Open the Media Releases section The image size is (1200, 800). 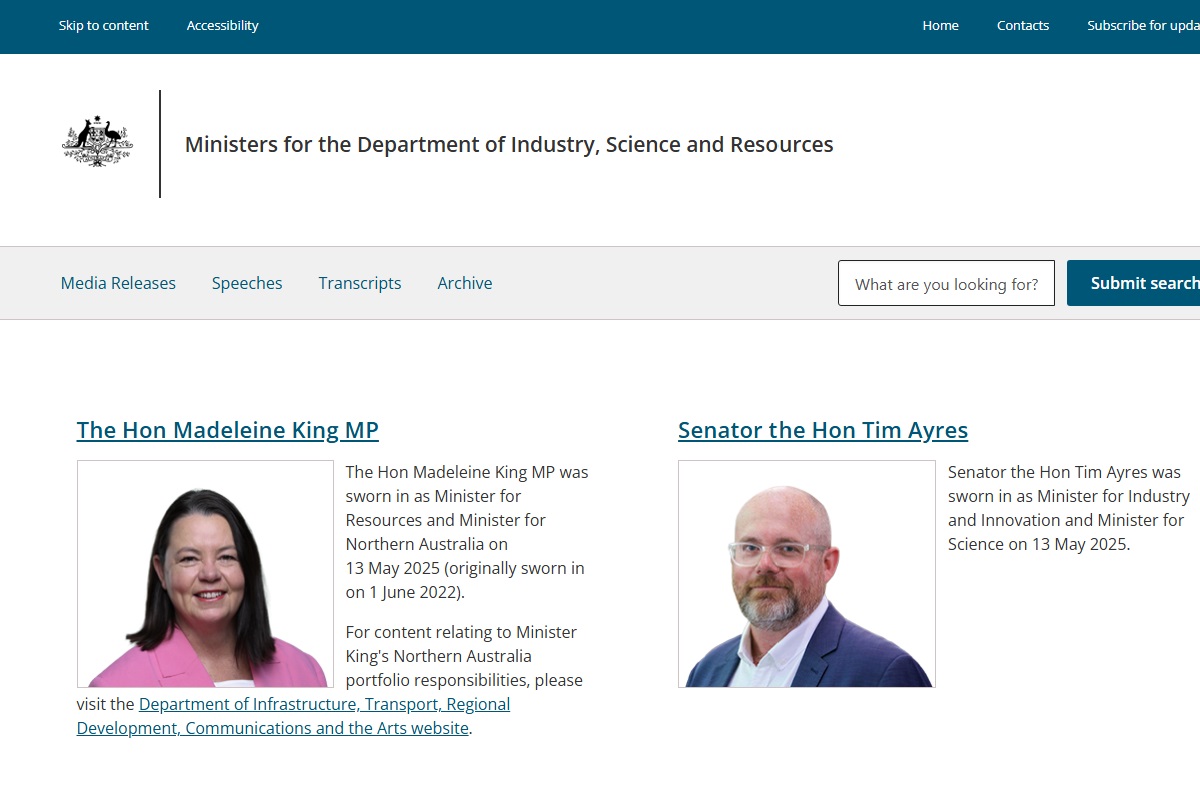(x=118, y=283)
